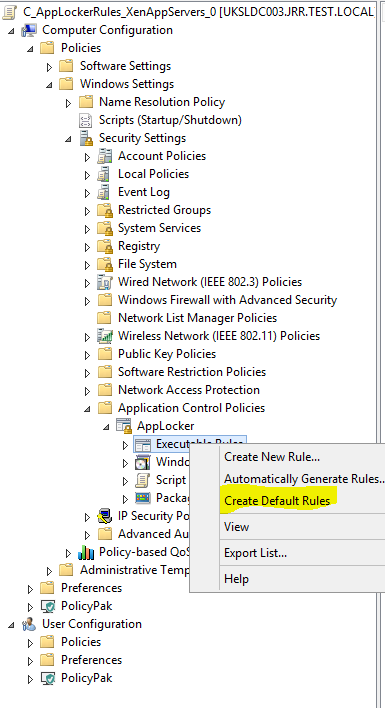
Task: Click the Security Settings lock icon
Action: [85, 138]
